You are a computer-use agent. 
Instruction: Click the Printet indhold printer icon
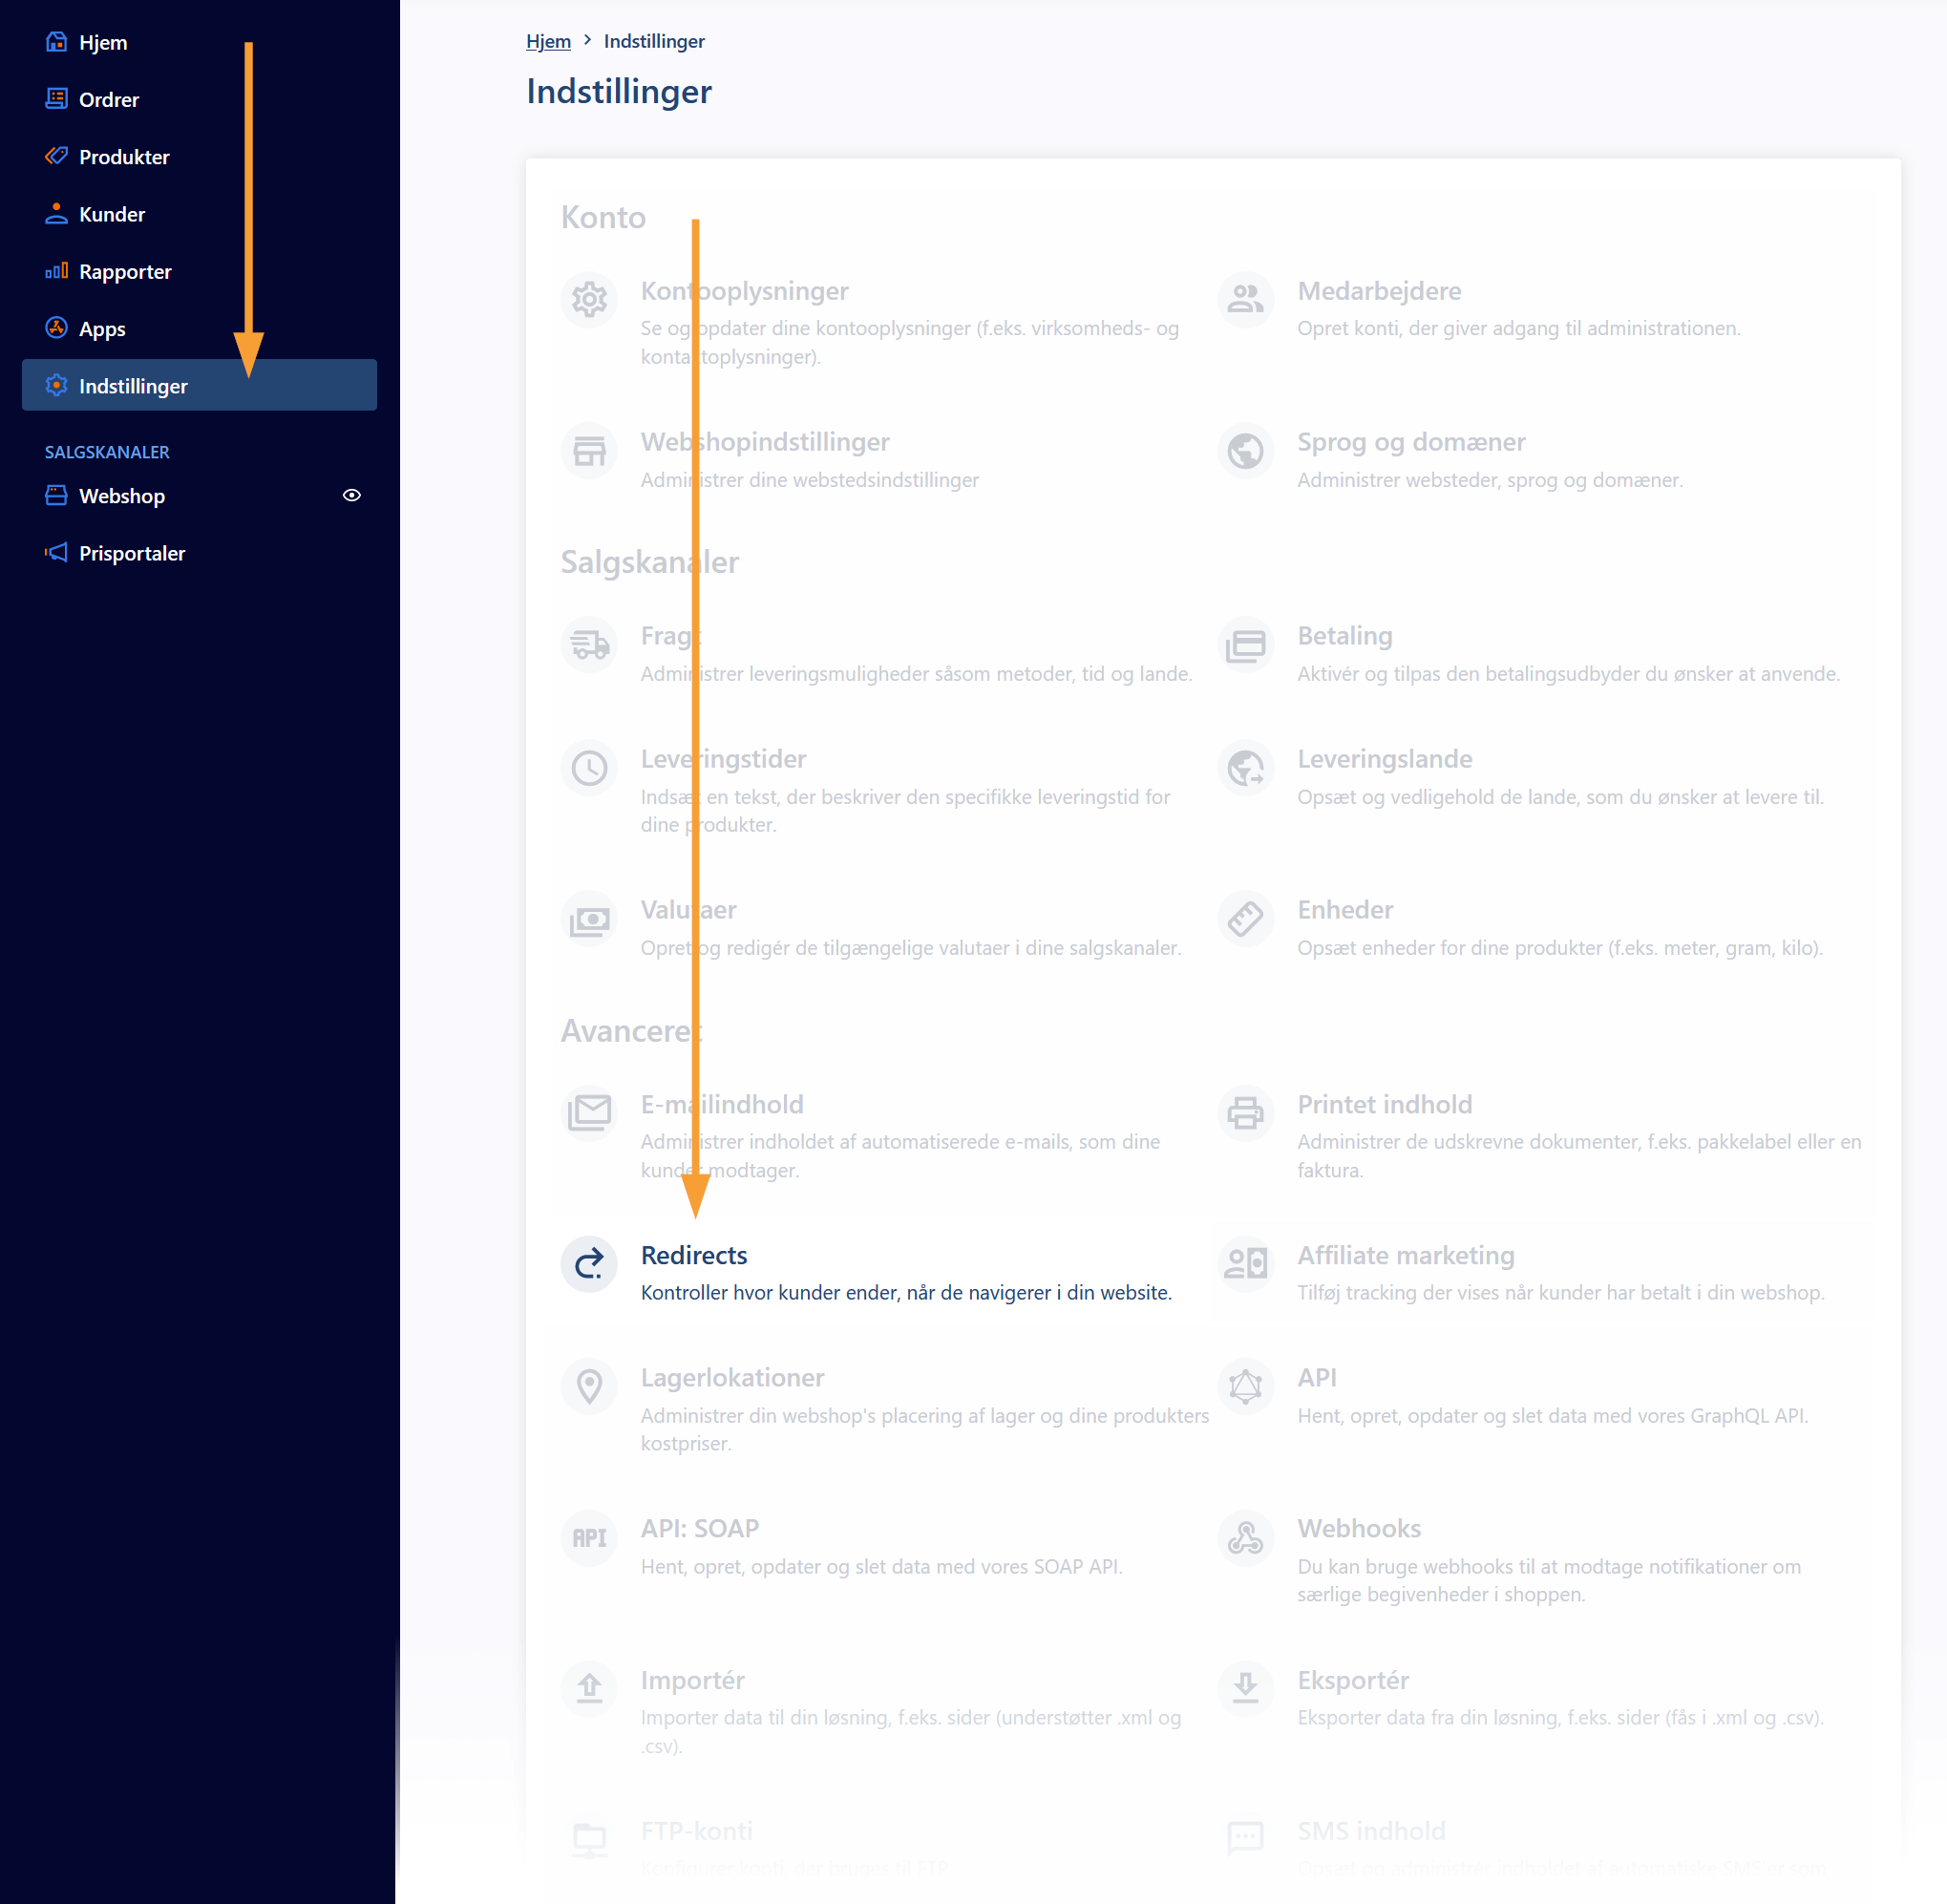coord(1245,1113)
